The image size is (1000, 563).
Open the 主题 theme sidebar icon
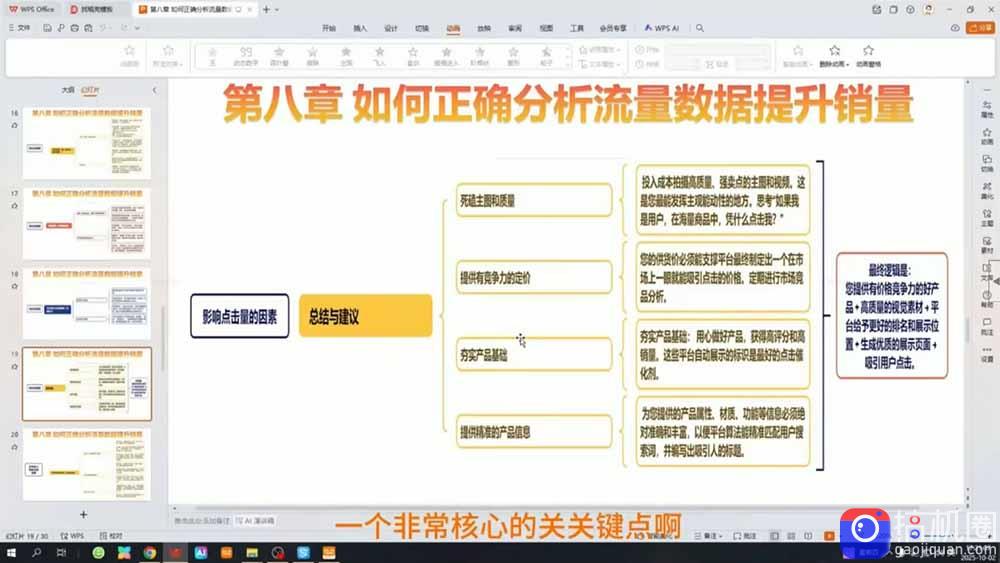987,218
